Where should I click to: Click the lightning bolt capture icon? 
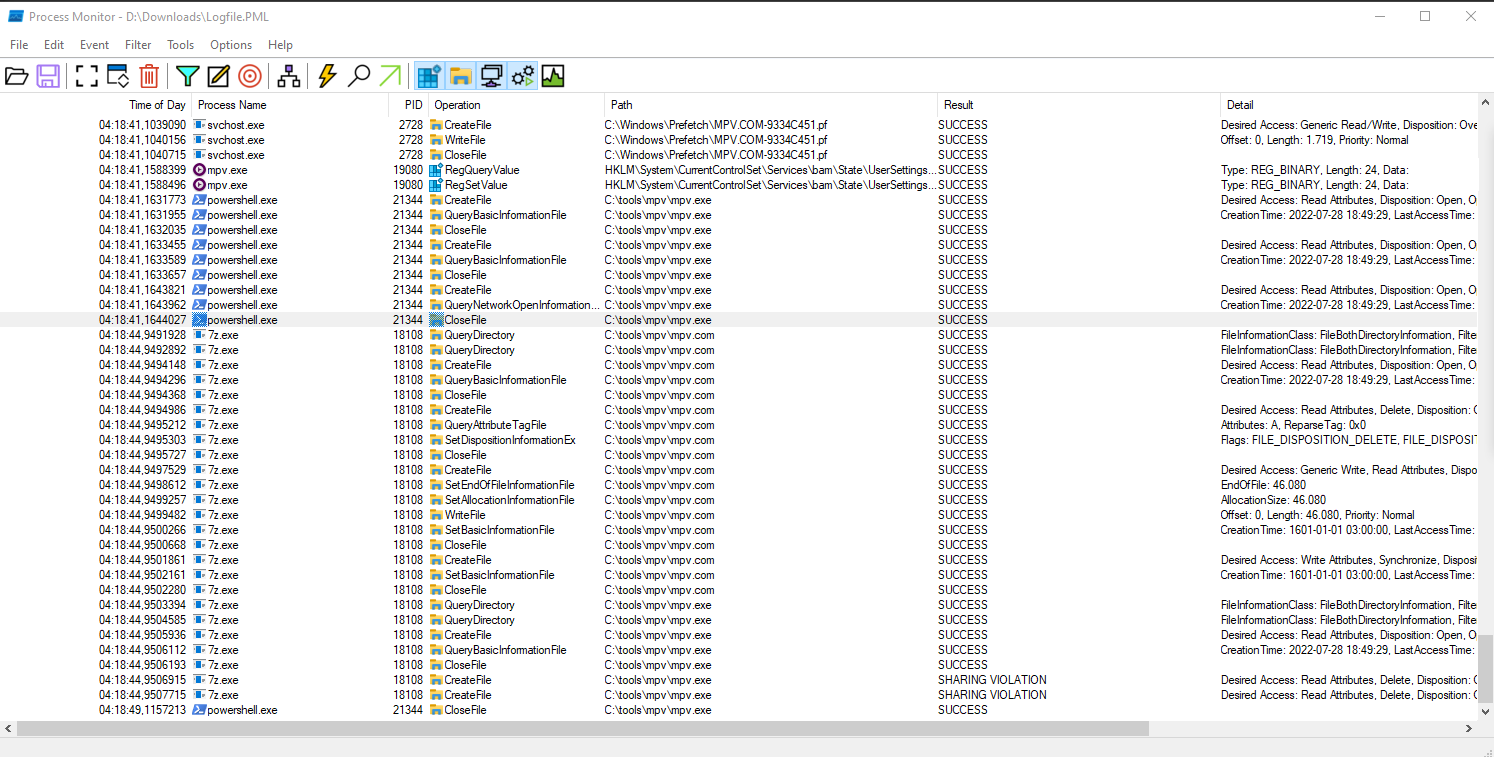pyautogui.click(x=327, y=75)
